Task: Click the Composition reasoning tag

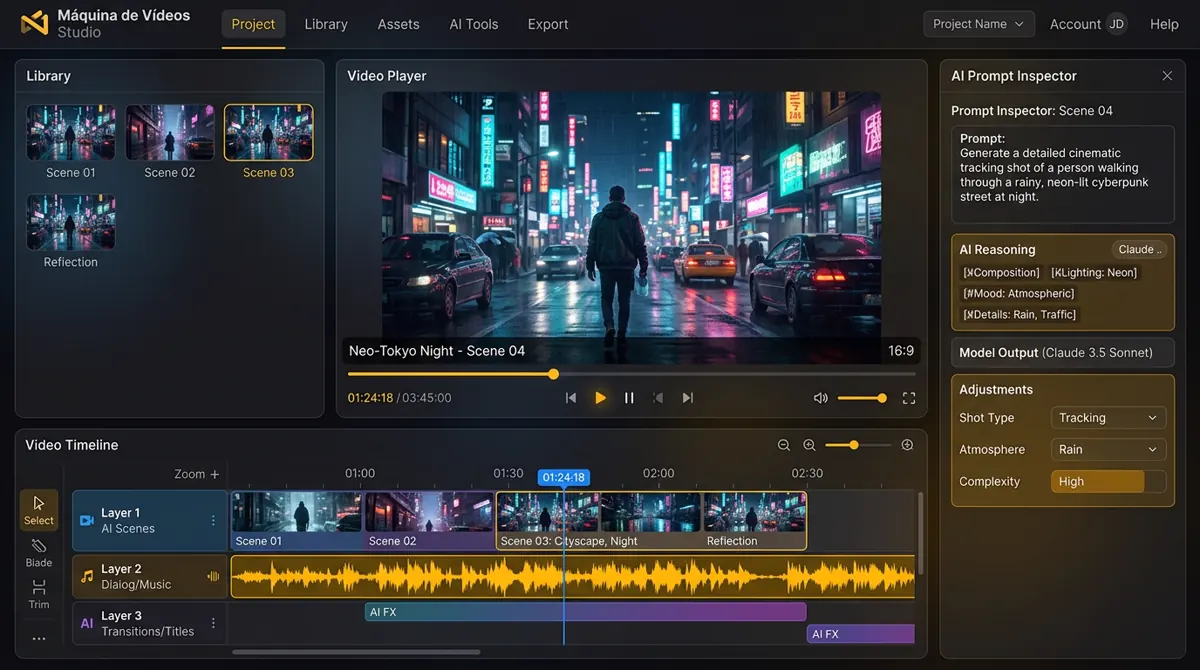Action: click(x=1001, y=272)
